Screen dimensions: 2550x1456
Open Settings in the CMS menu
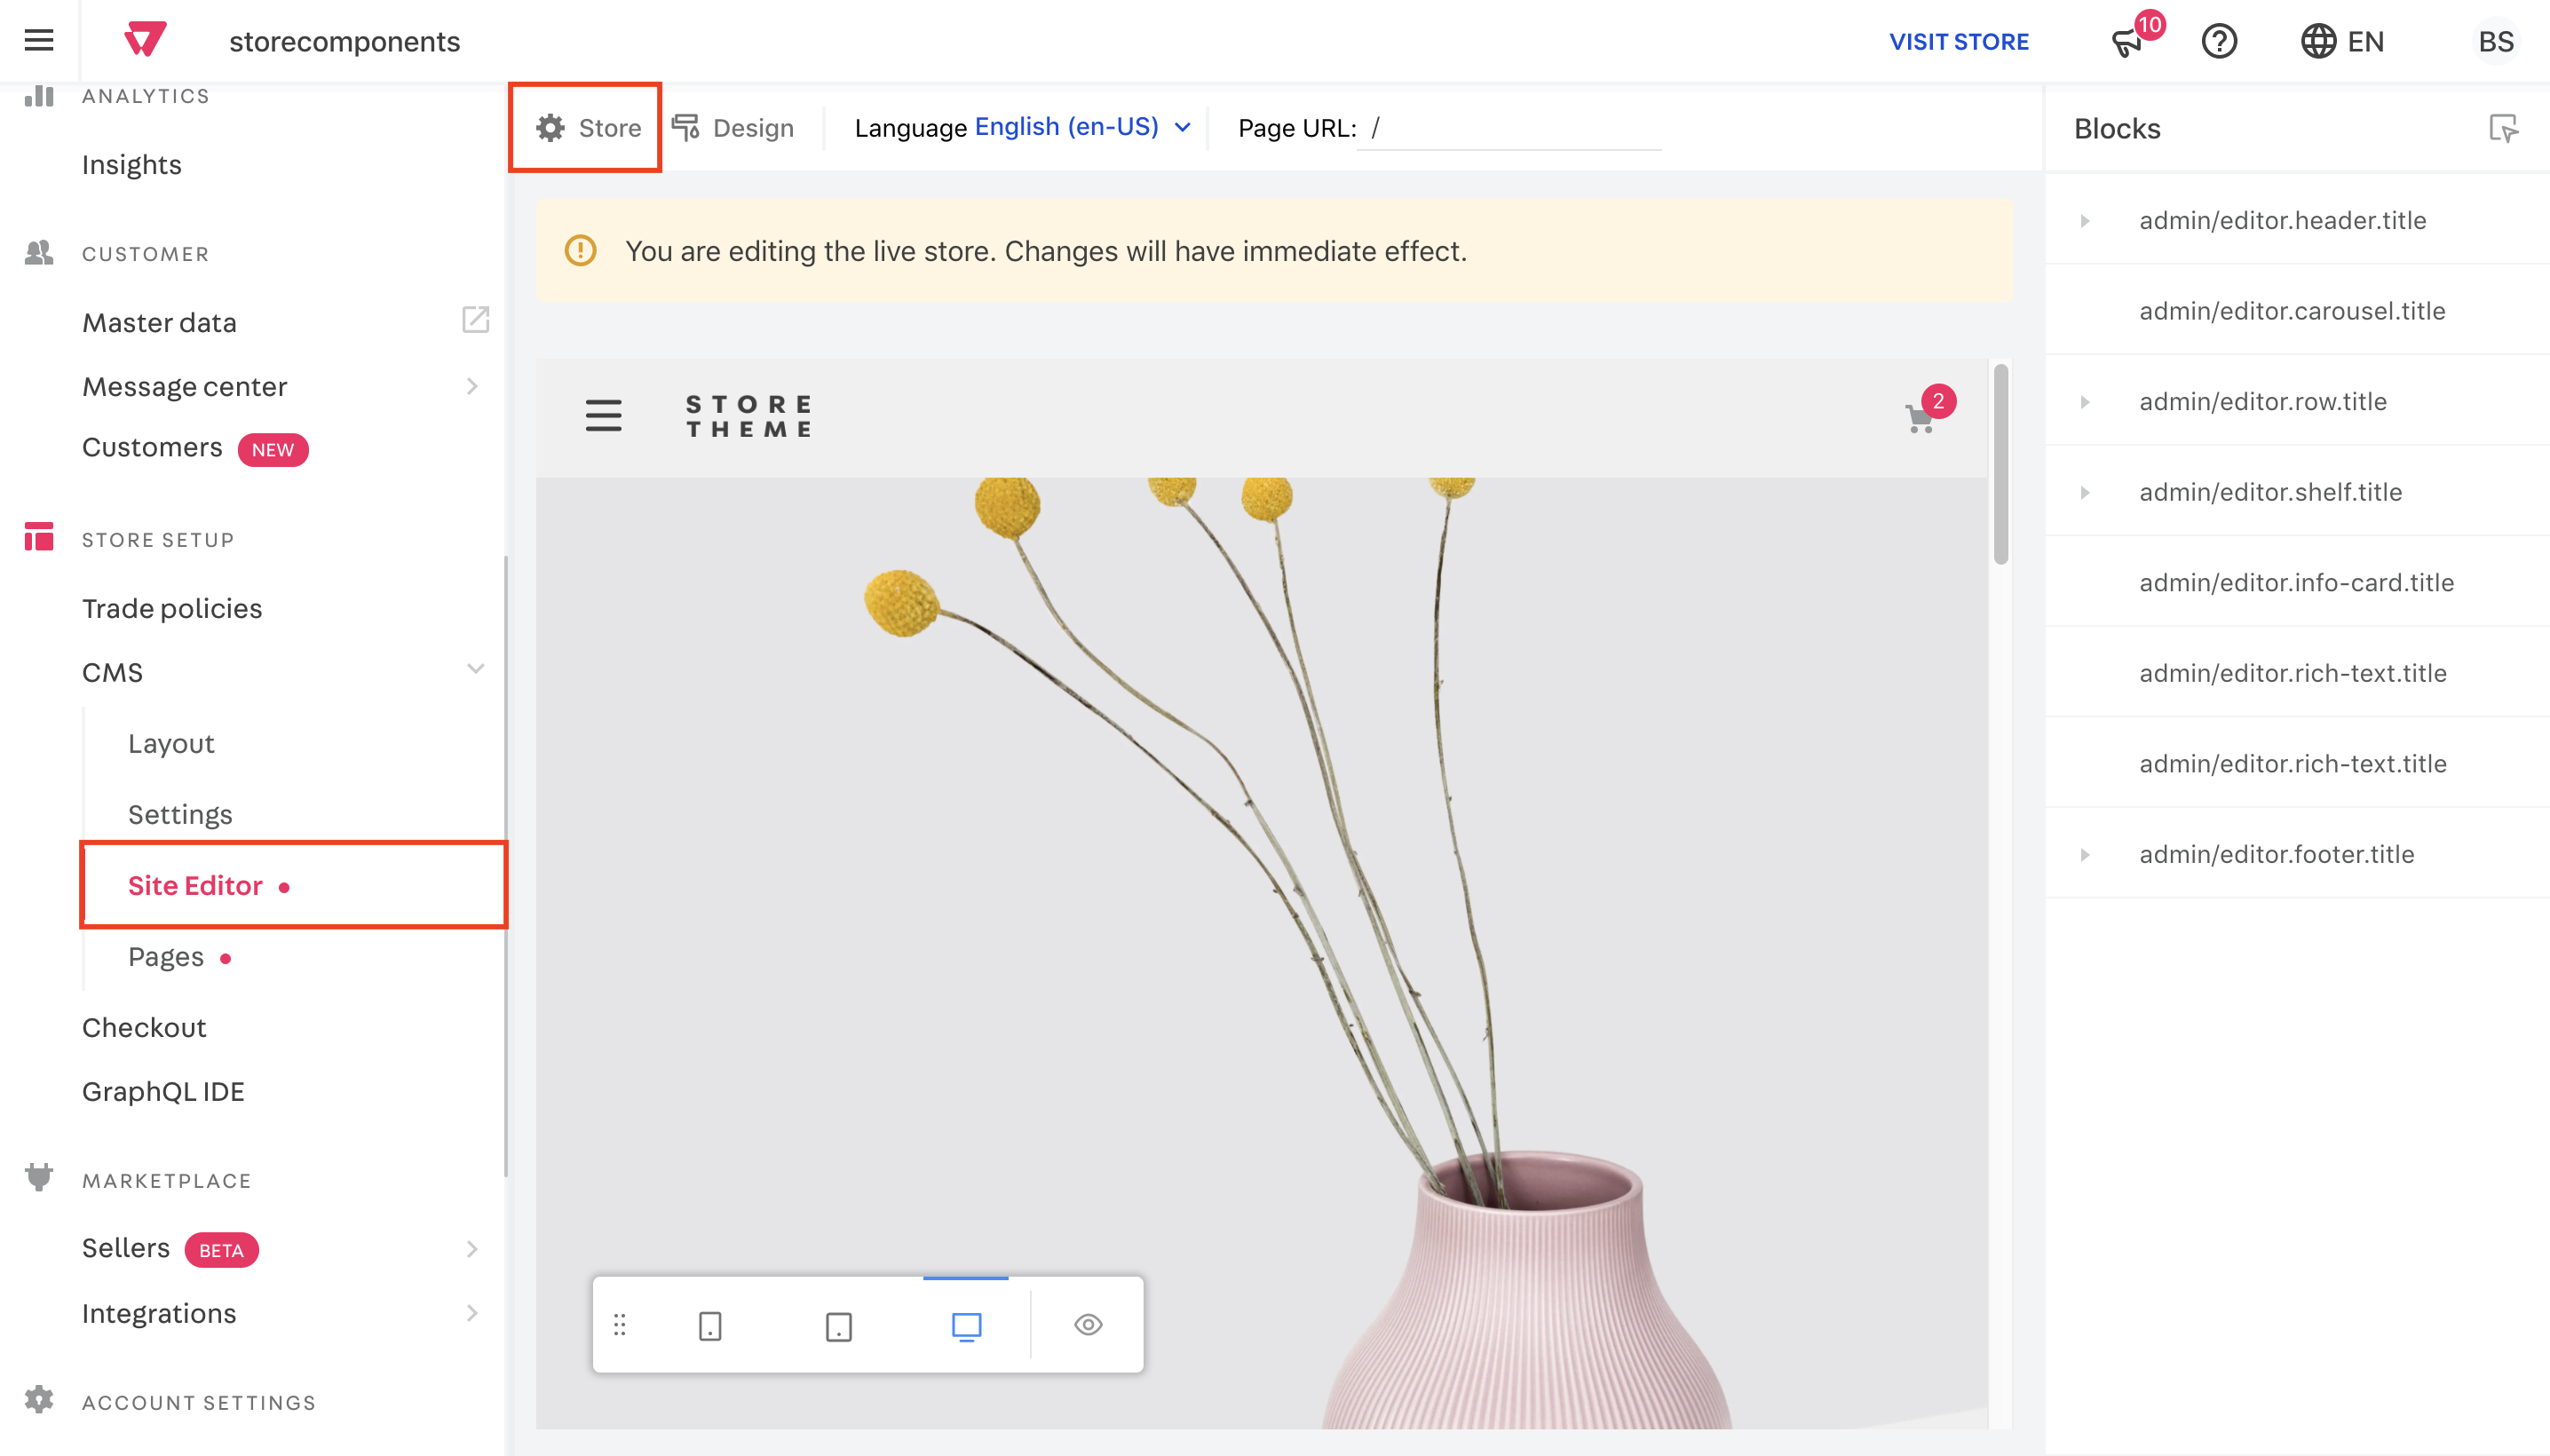pos(180,815)
